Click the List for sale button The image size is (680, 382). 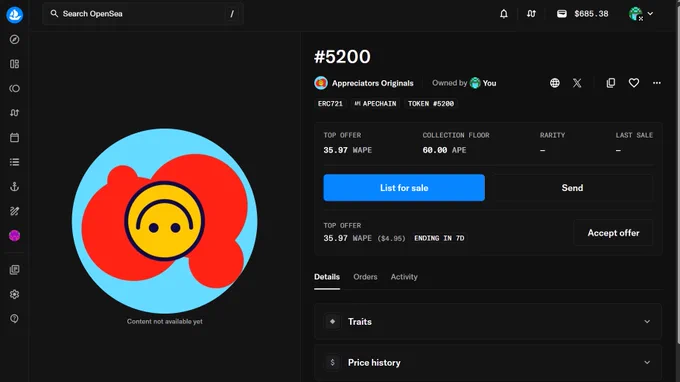pos(404,188)
